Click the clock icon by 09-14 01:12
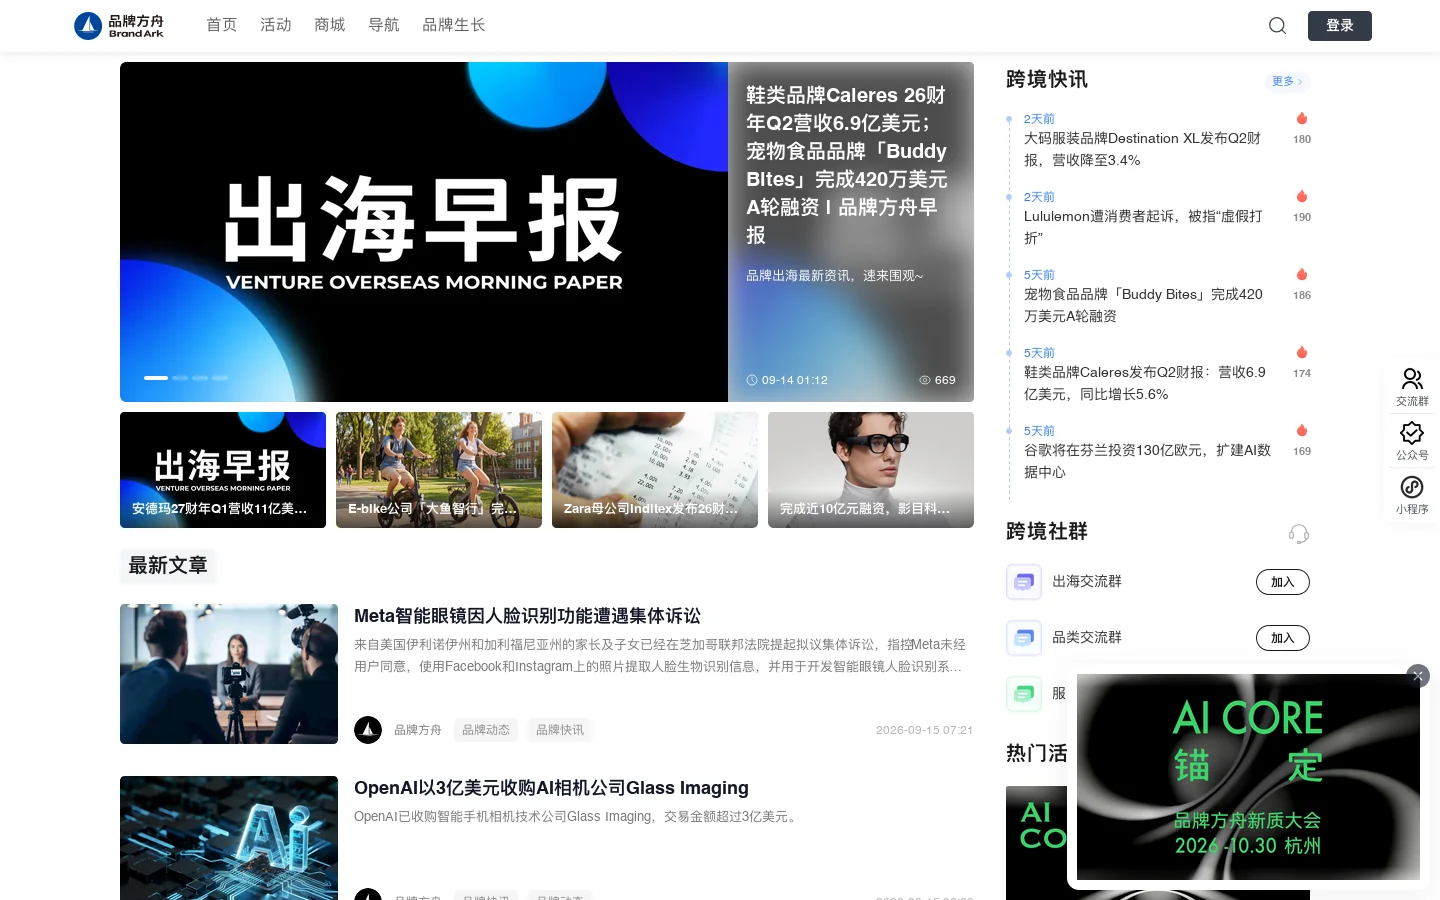The height and width of the screenshot is (900, 1440). pyautogui.click(x=752, y=380)
